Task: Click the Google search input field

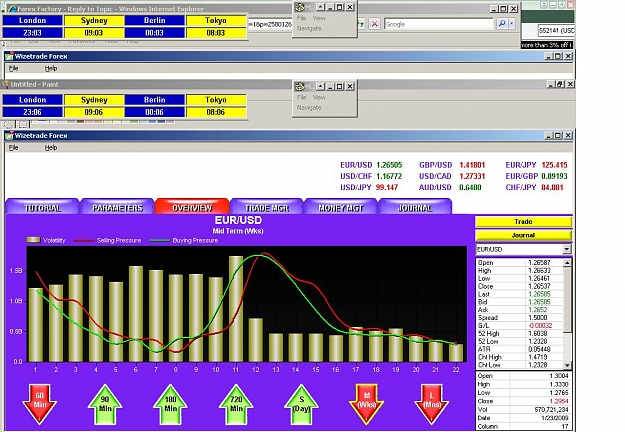Action: pyautogui.click(x=438, y=24)
